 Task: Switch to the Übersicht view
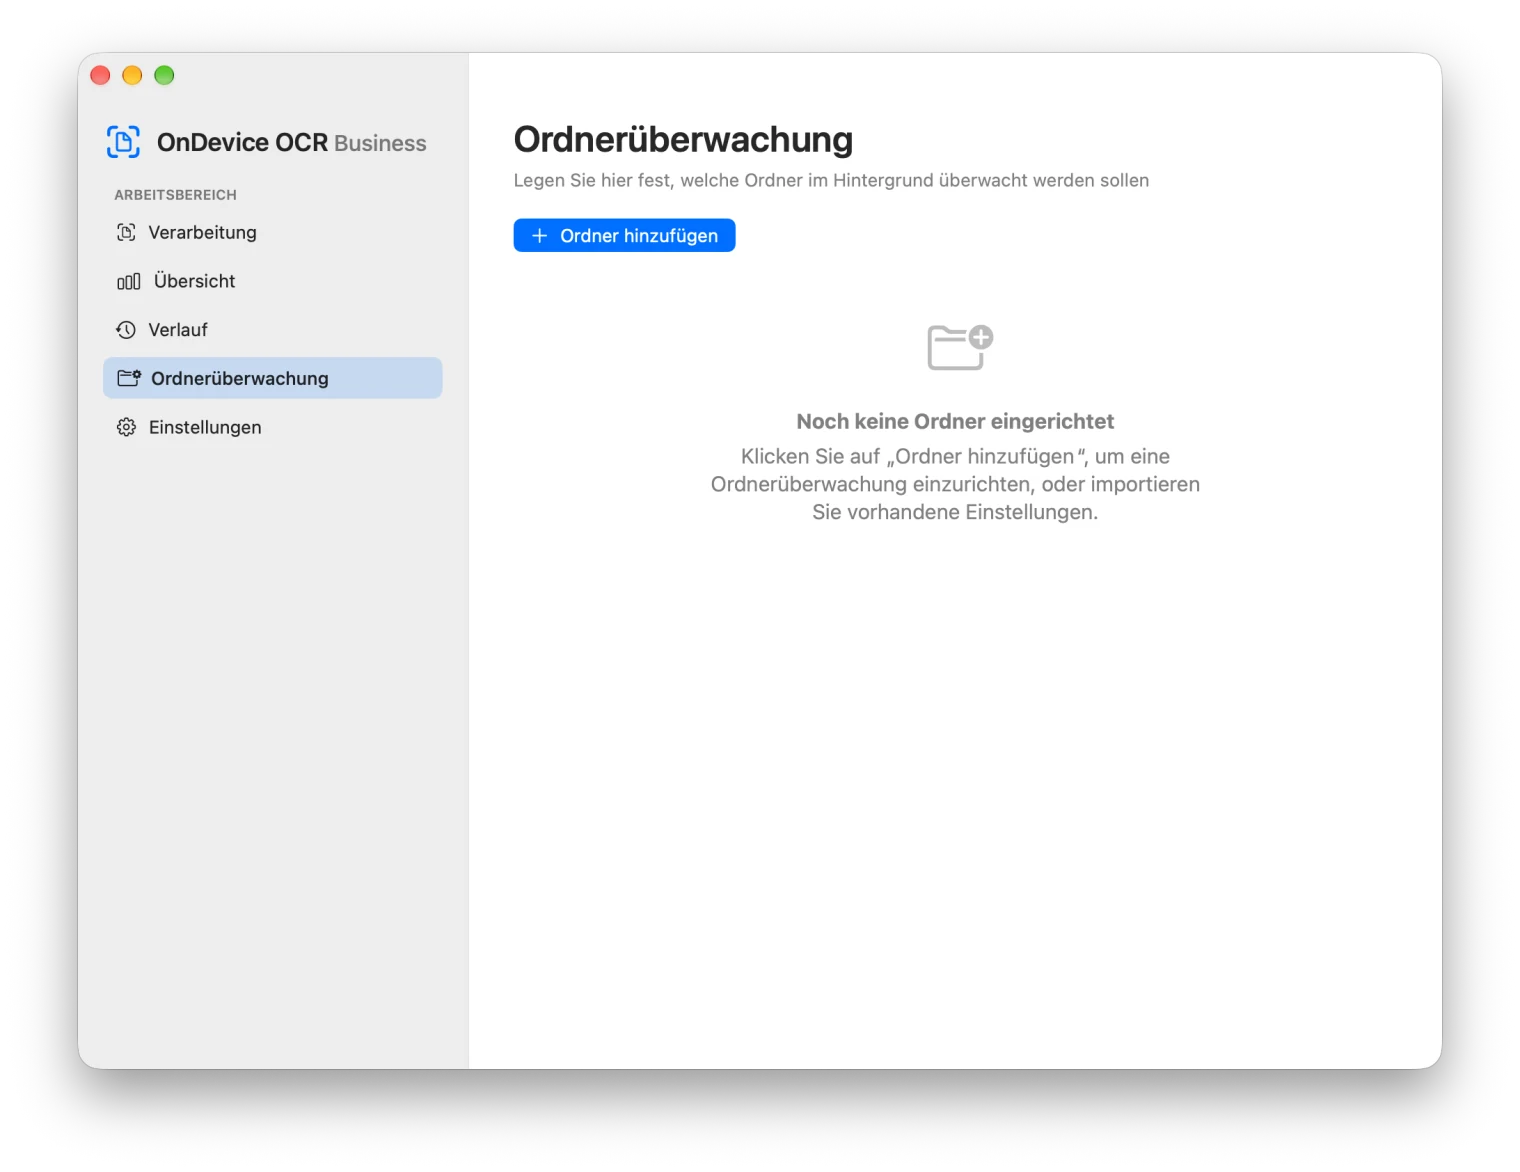[273, 282]
